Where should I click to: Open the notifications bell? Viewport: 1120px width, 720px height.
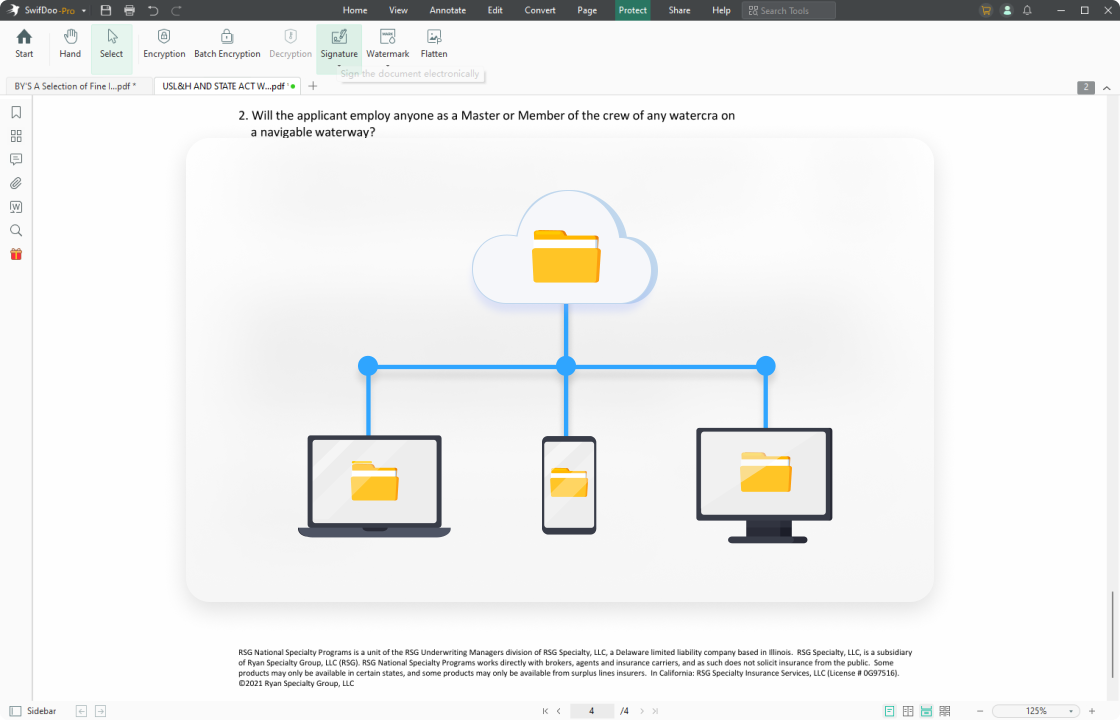click(x=1027, y=10)
